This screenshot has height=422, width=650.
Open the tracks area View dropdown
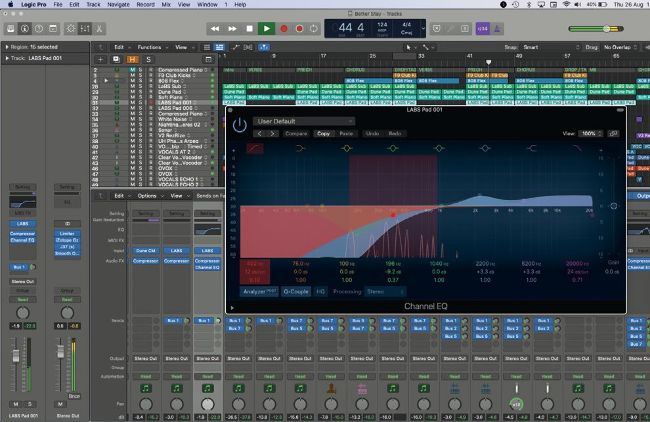coord(184,47)
